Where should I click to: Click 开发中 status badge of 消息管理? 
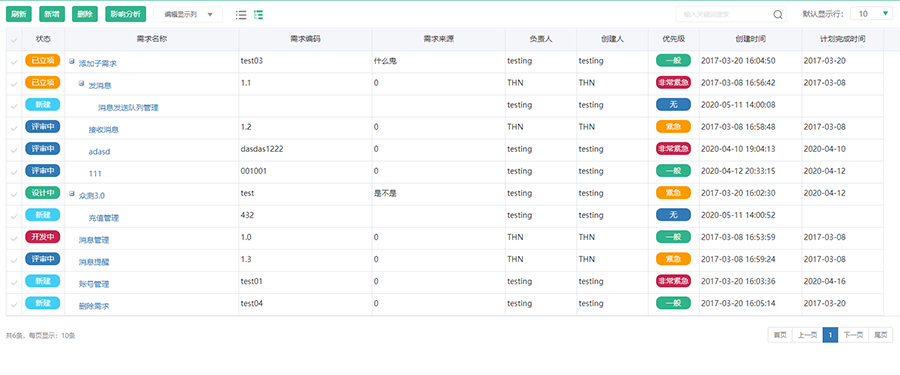coord(42,237)
